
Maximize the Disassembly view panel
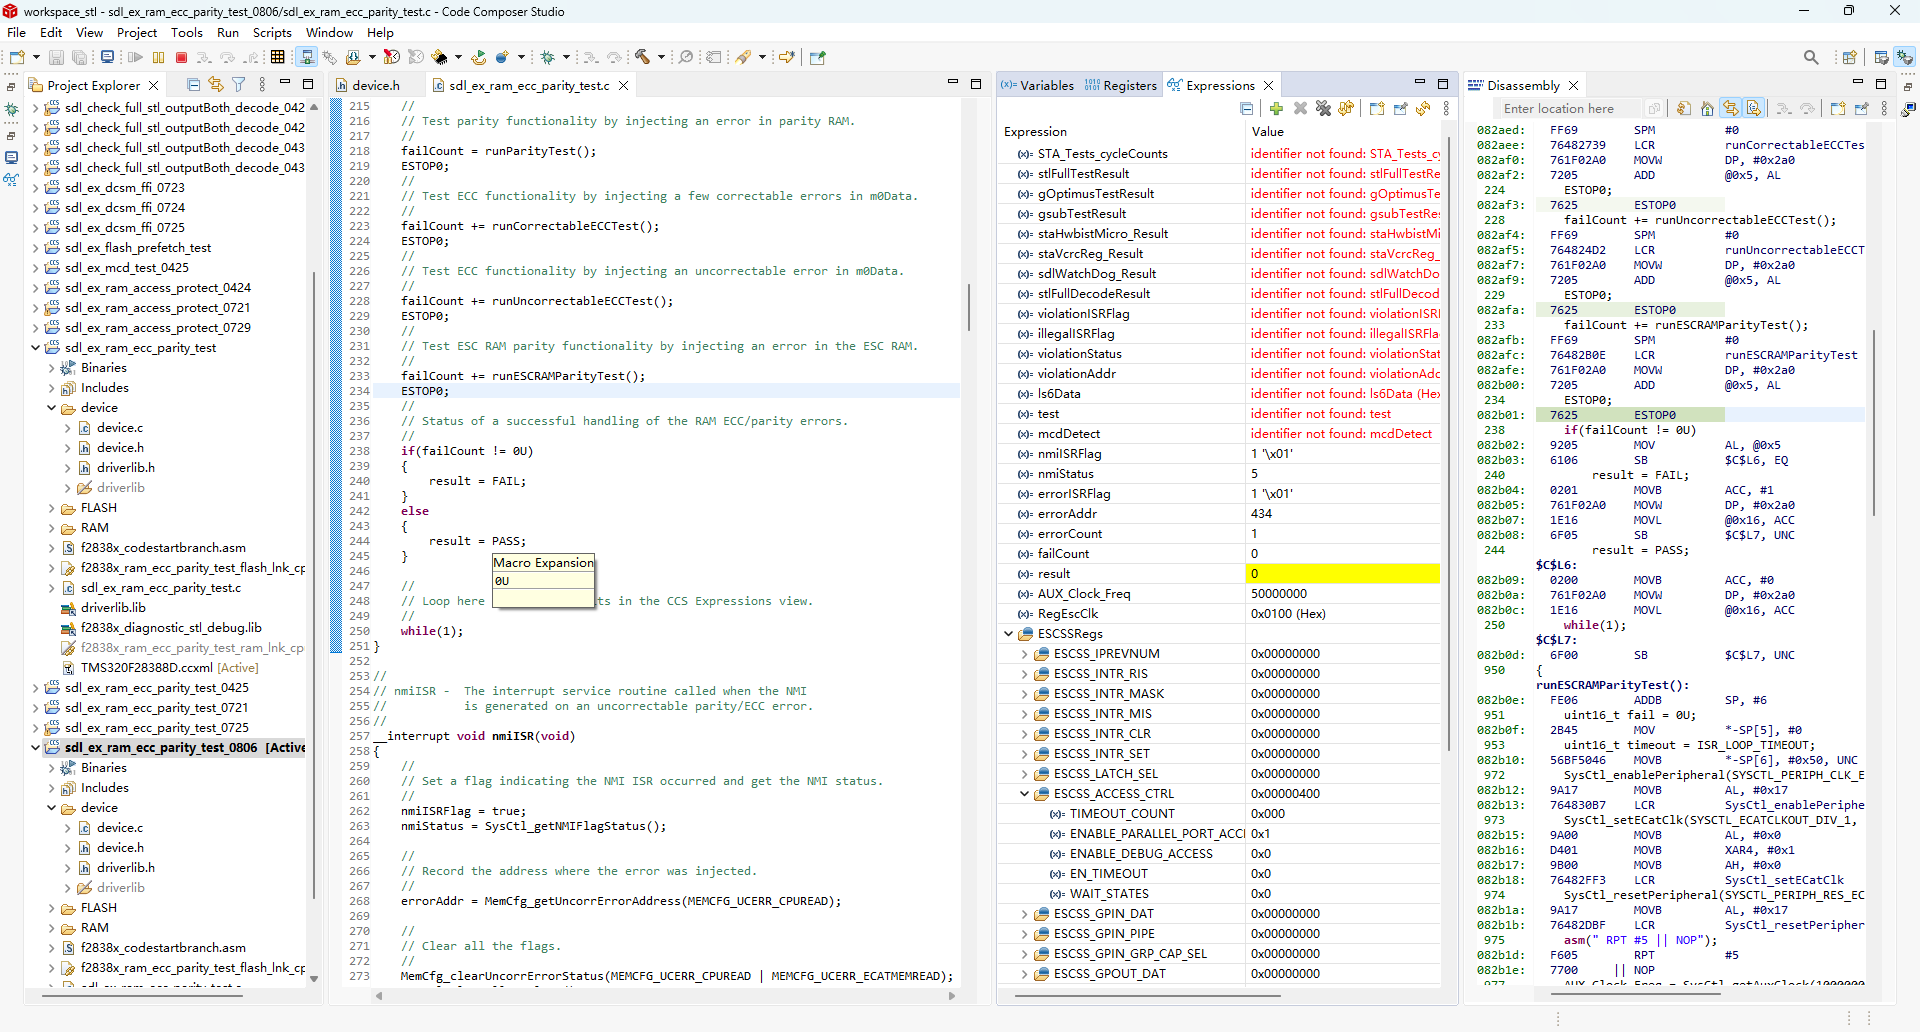[1881, 84]
